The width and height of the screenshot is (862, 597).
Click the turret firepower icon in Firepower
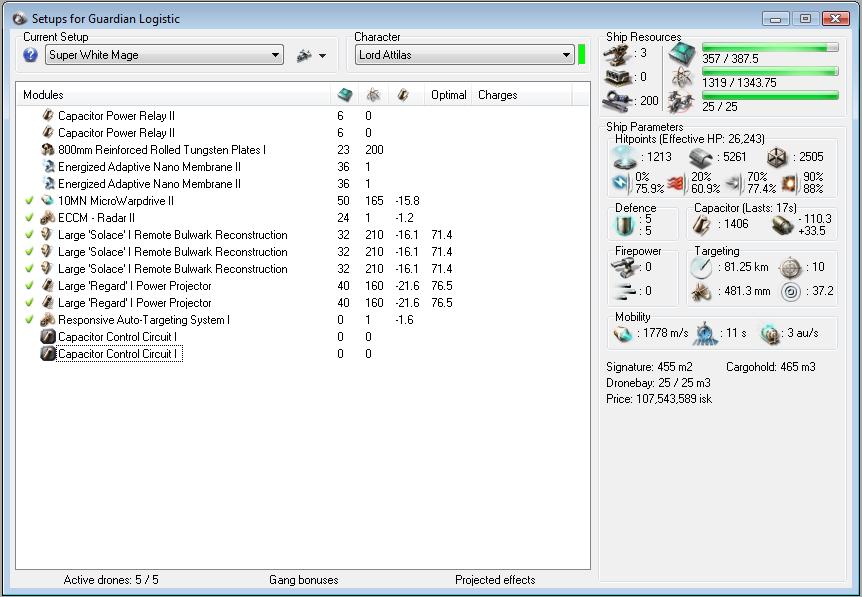coord(624,268)
